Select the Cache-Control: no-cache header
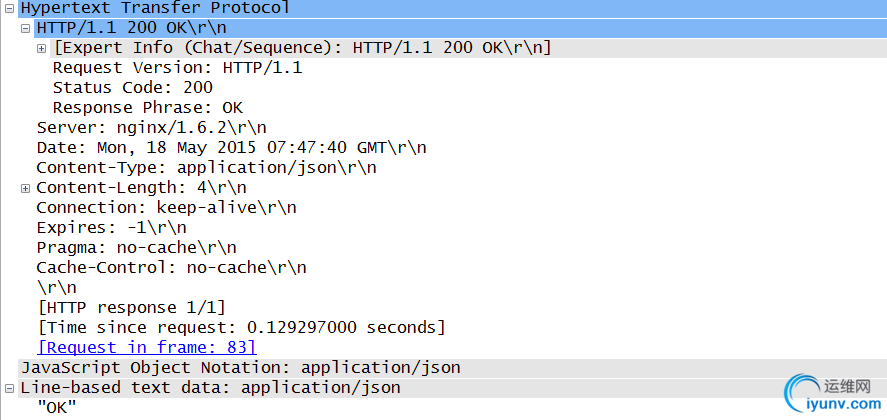 [x=171, y=268]
